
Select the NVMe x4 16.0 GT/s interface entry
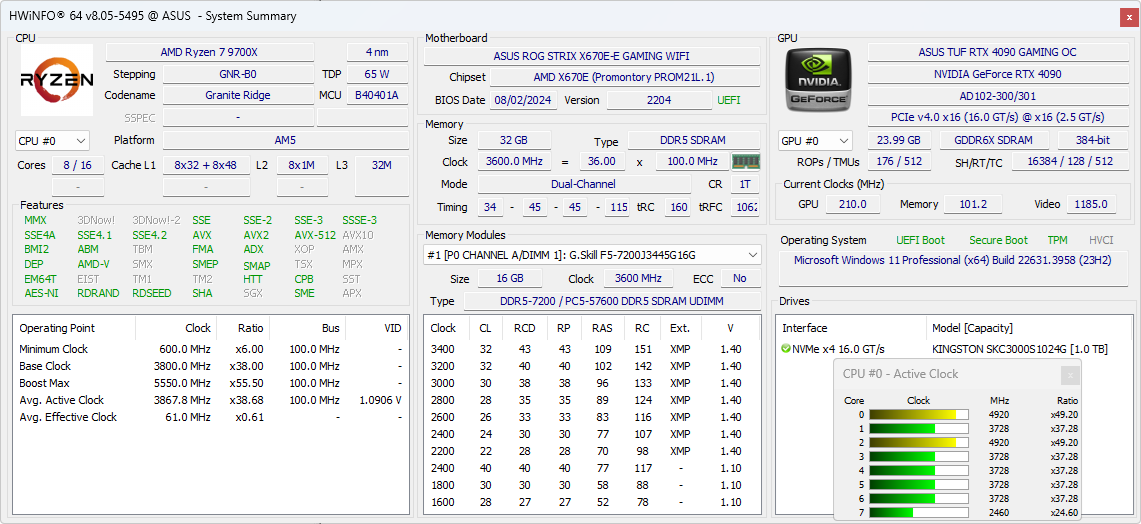838,349
